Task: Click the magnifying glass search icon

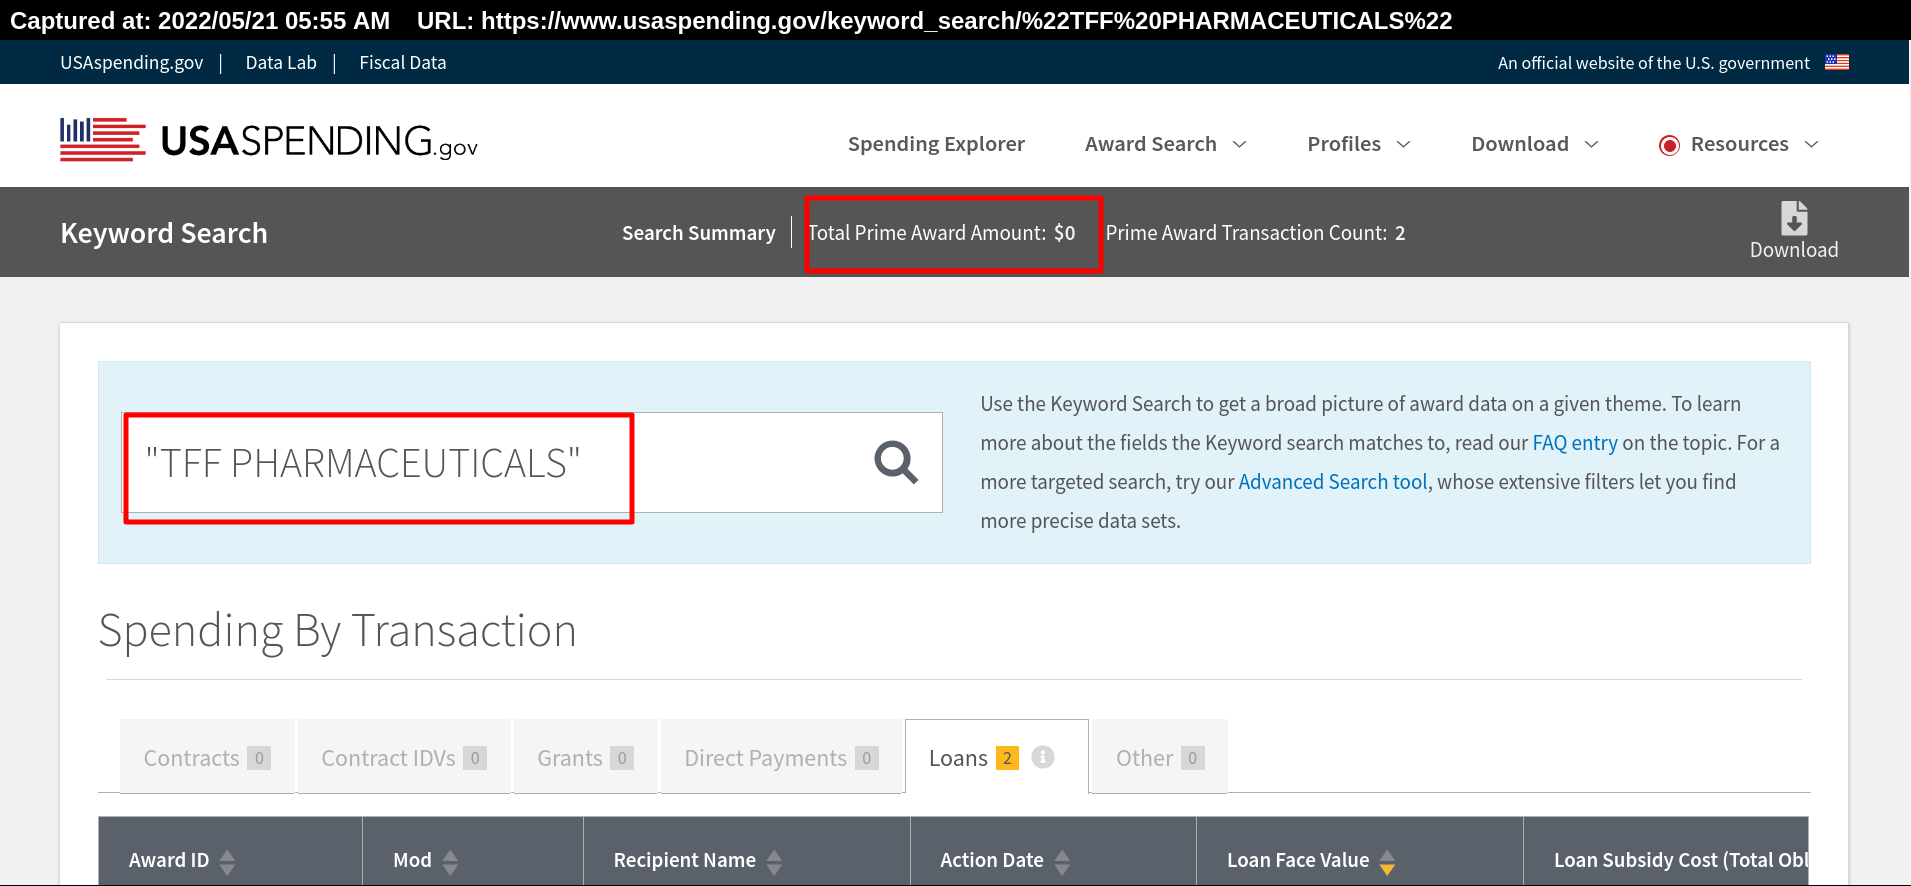Action: click(x=896, y=462)
